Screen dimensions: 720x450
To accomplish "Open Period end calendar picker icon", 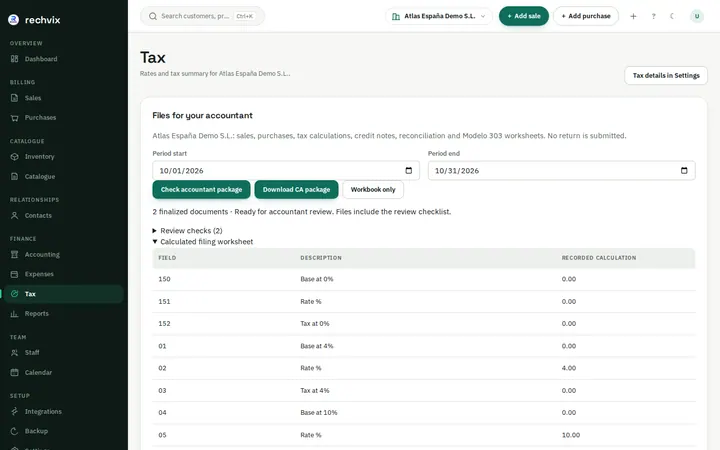I will tap(684, 170).
